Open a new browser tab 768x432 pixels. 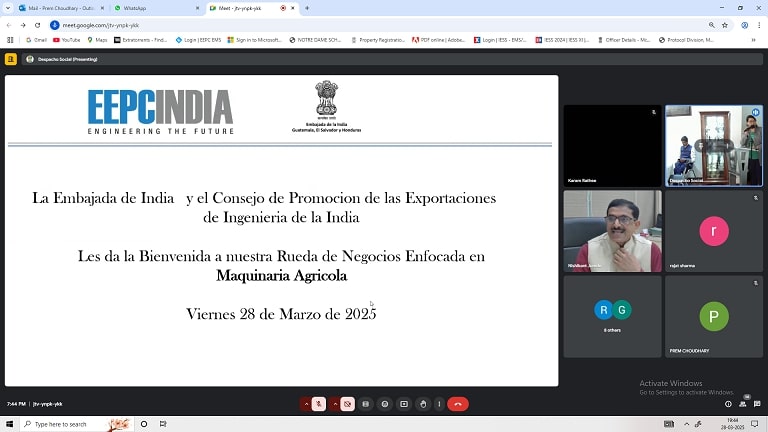pos(307,8)
